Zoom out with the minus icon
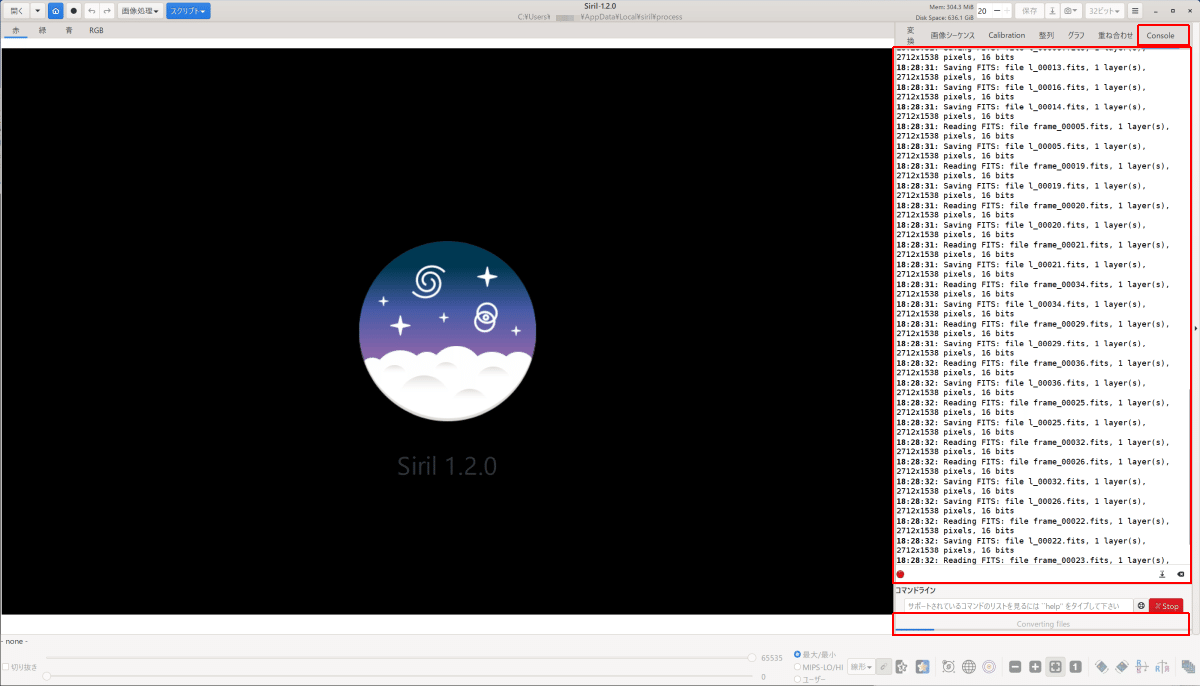The height and width of the screenshot is (686, 1200). 1015,667
